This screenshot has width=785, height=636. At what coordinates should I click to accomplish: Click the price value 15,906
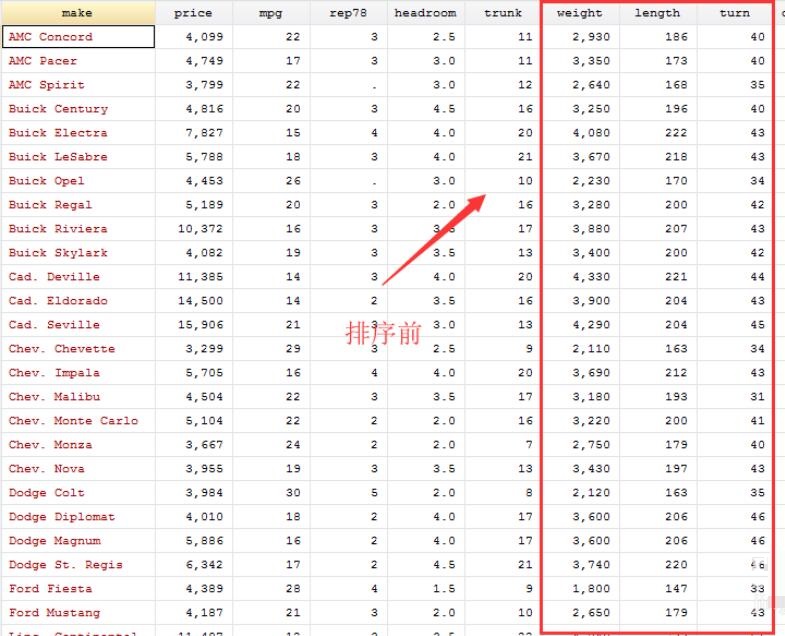(x=193, y=325)
